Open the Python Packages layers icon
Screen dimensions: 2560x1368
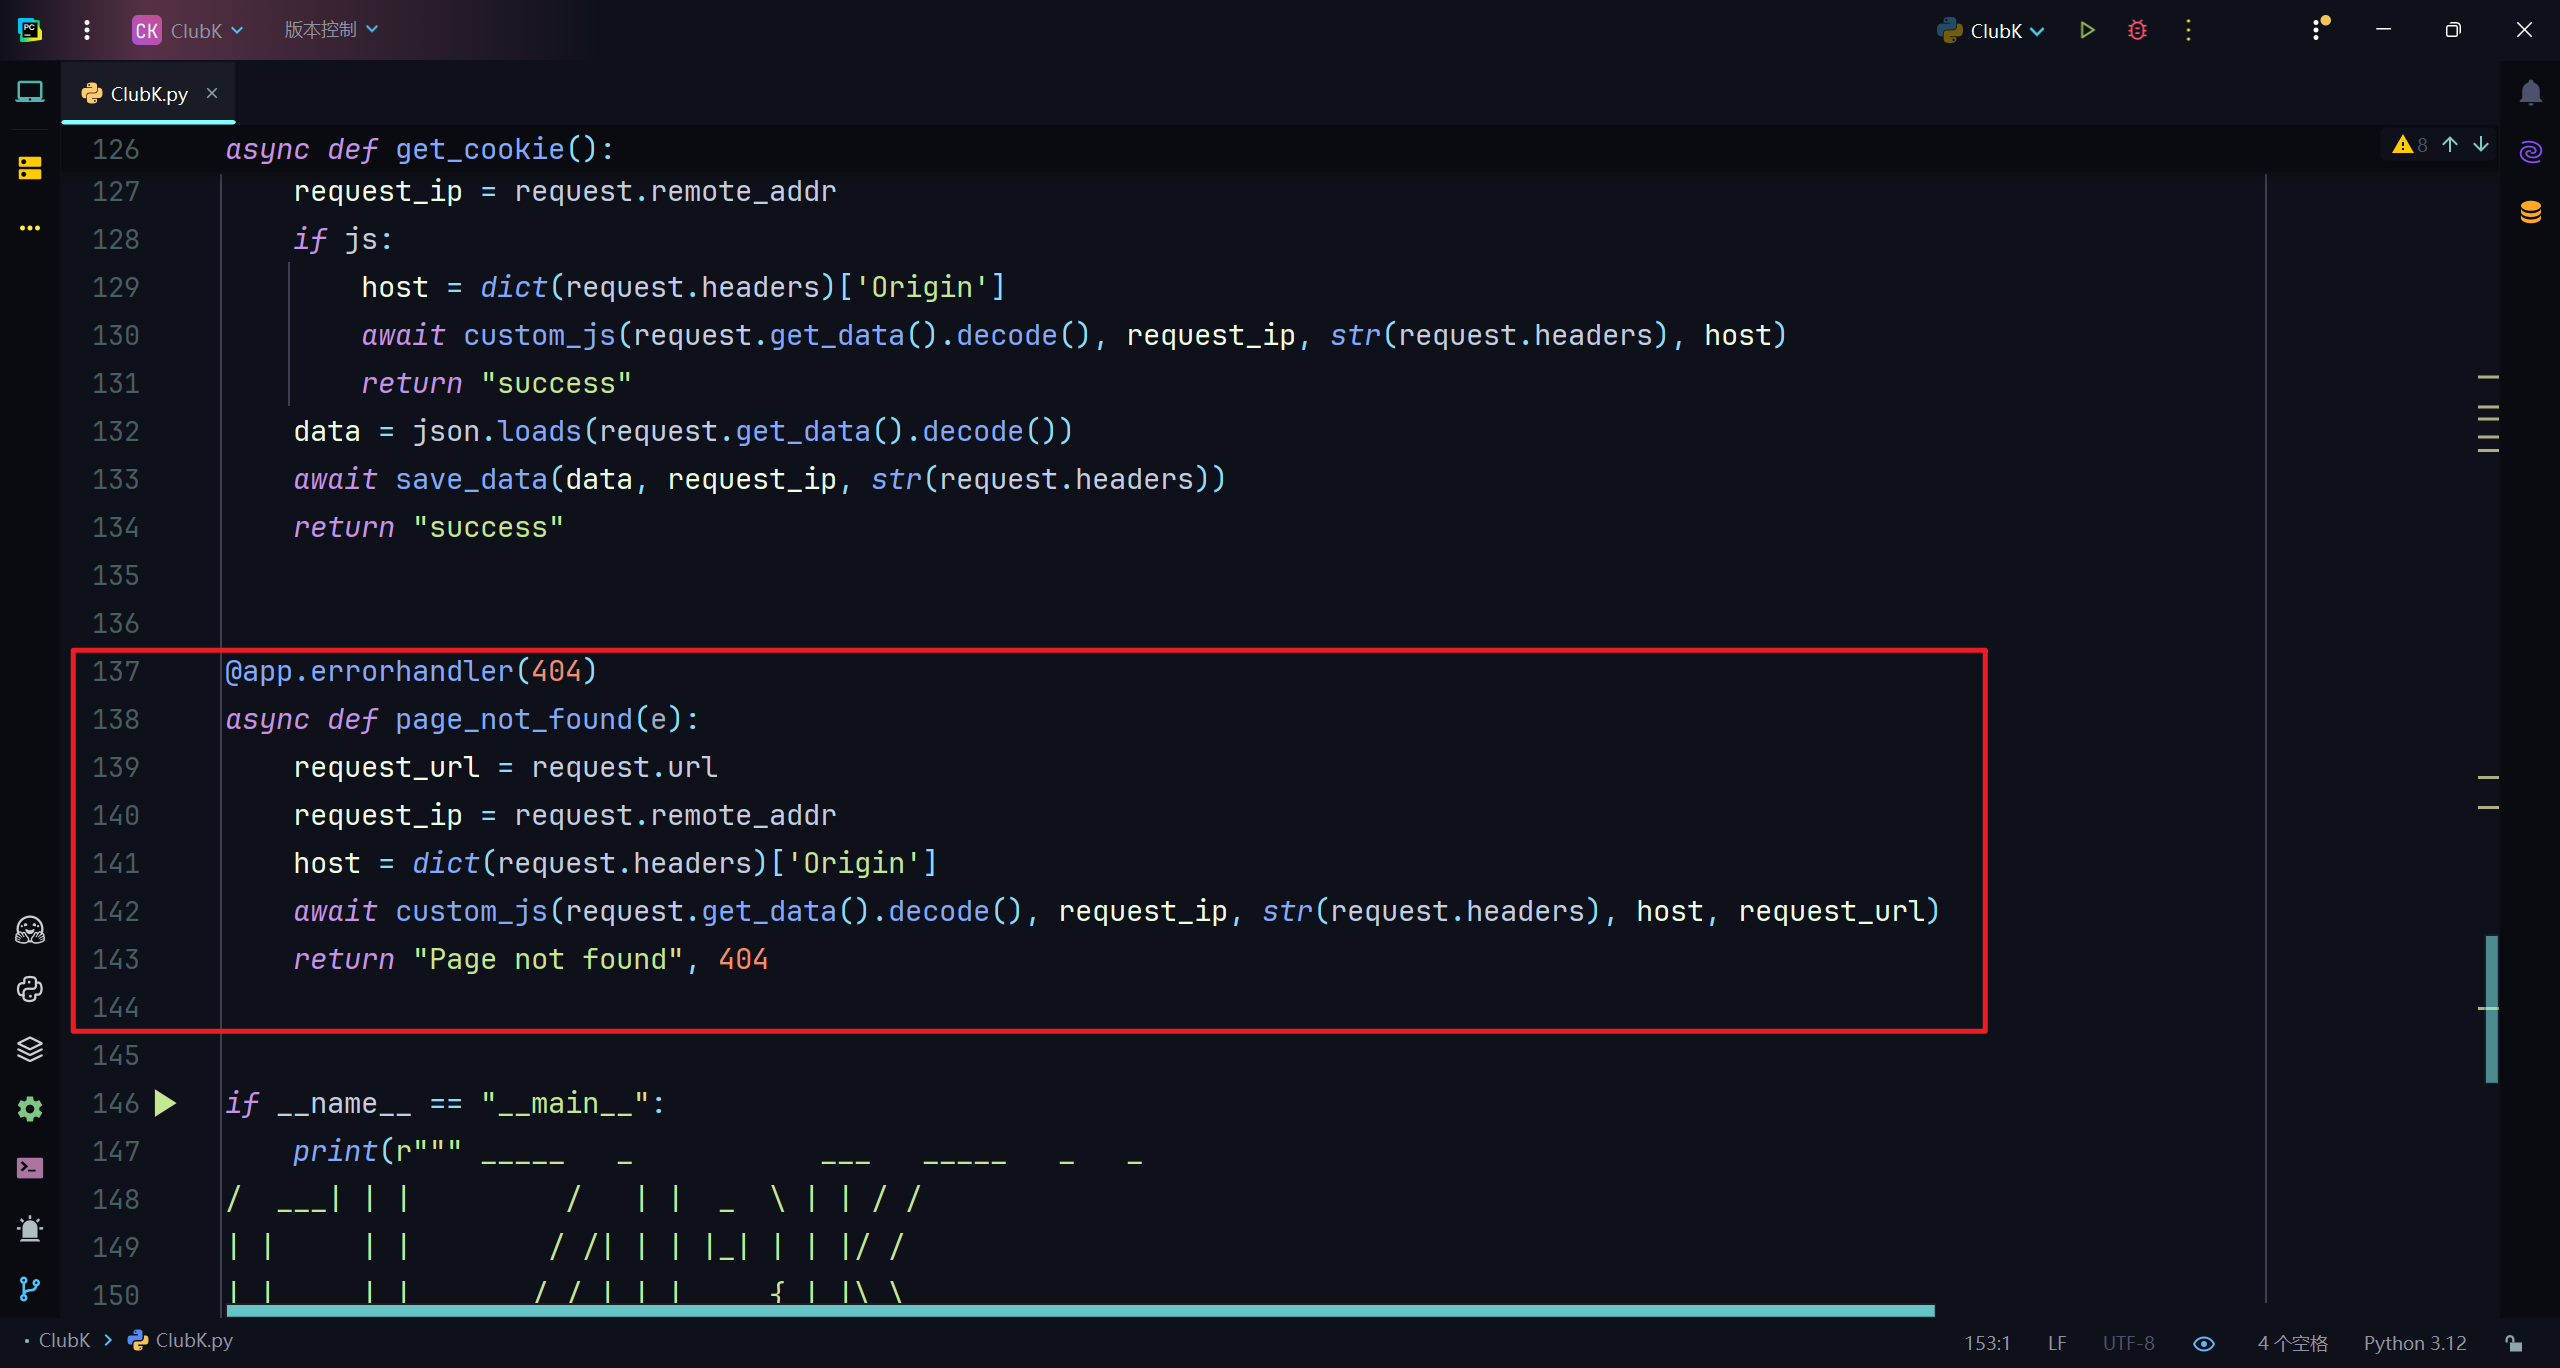pos(30,1049)
